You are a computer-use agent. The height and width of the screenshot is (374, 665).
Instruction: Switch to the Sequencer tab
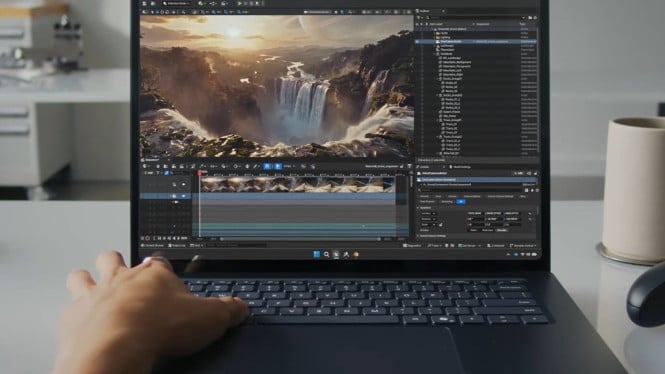(x=151, y=160)
